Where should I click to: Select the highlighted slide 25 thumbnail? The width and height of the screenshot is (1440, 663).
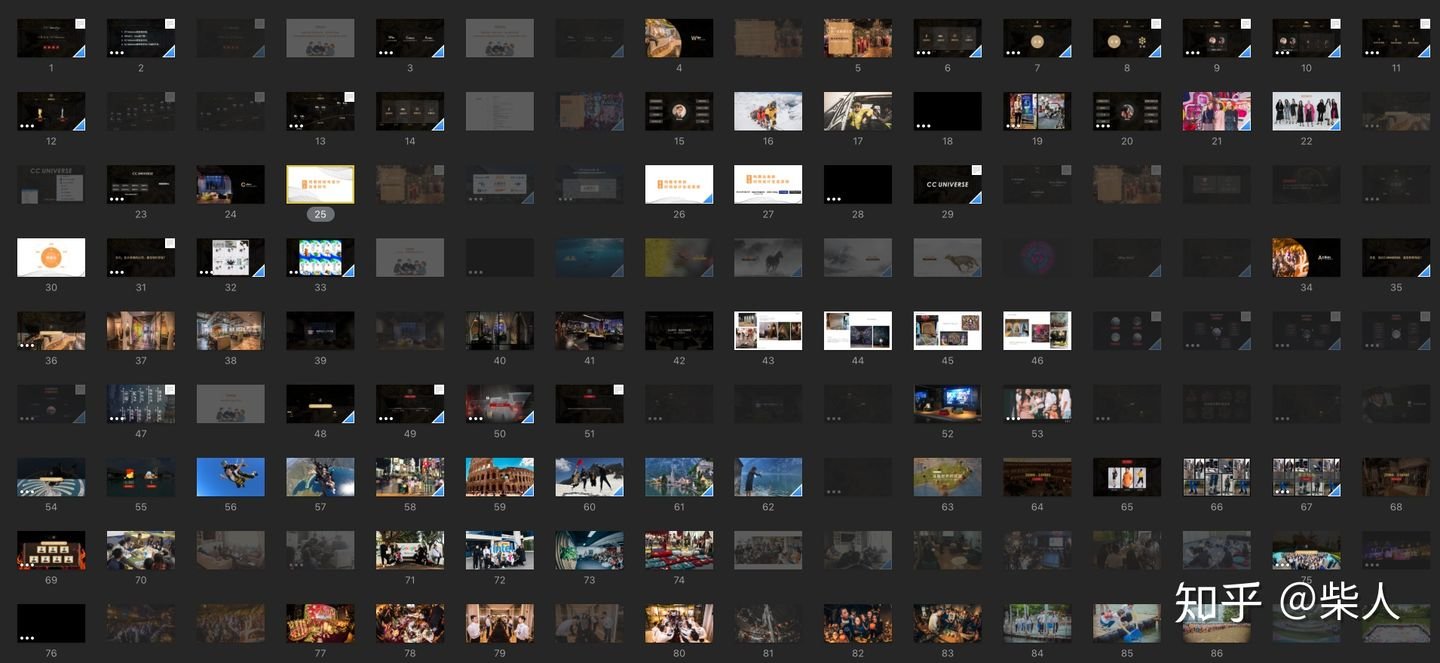[x=320, y=184]
